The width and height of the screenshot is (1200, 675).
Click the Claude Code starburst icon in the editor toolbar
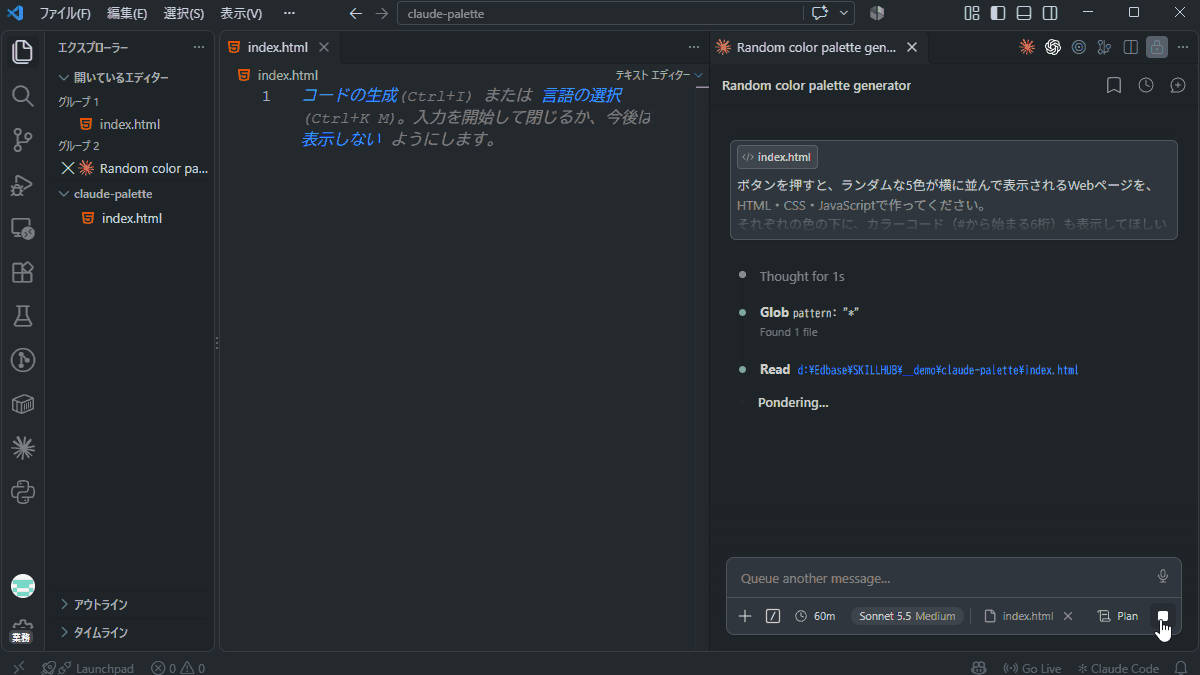[x=1026, y=47]
